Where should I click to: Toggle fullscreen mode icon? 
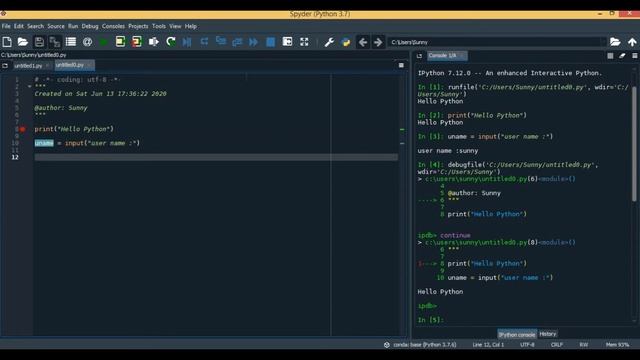point(304,42)
